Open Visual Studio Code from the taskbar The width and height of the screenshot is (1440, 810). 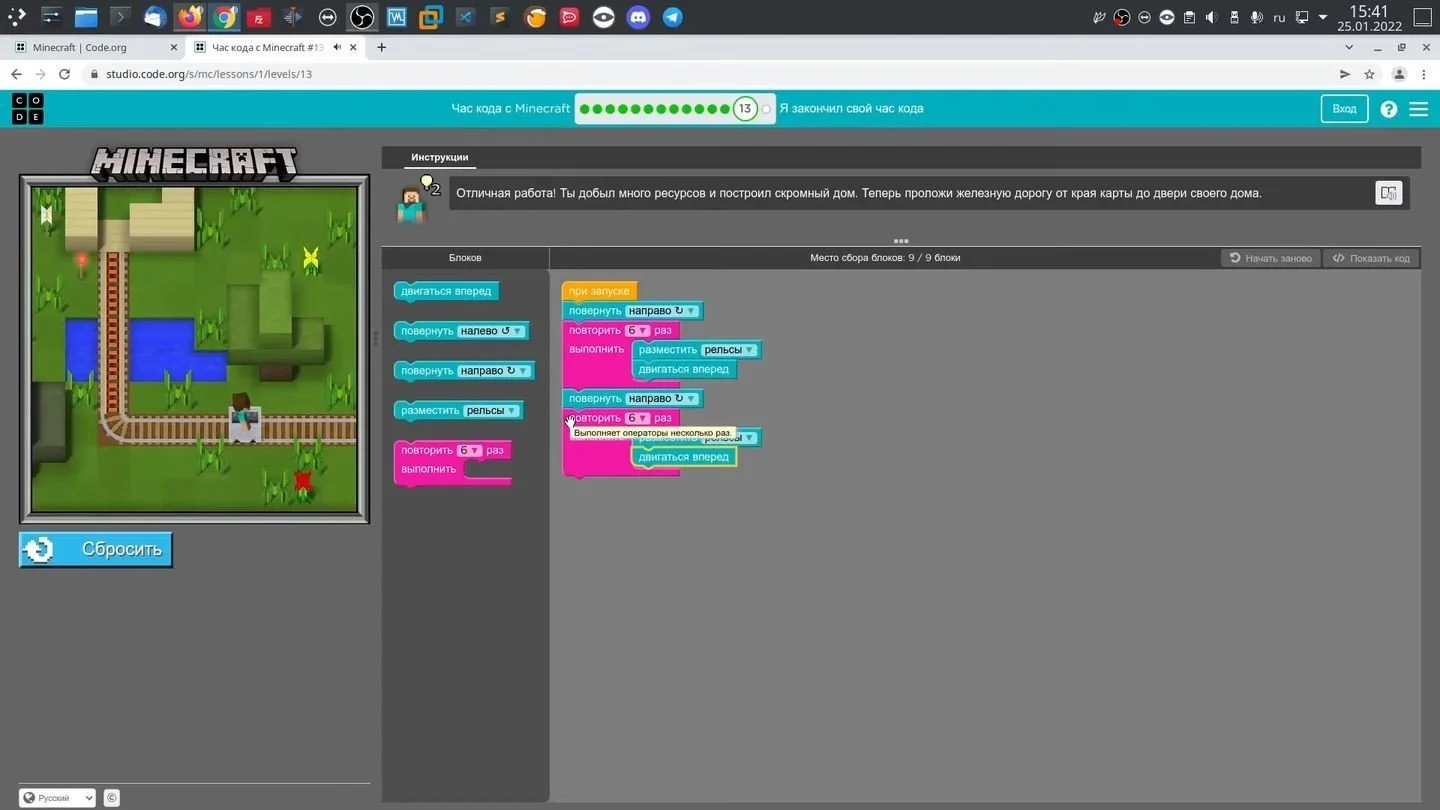pos(465,17)
